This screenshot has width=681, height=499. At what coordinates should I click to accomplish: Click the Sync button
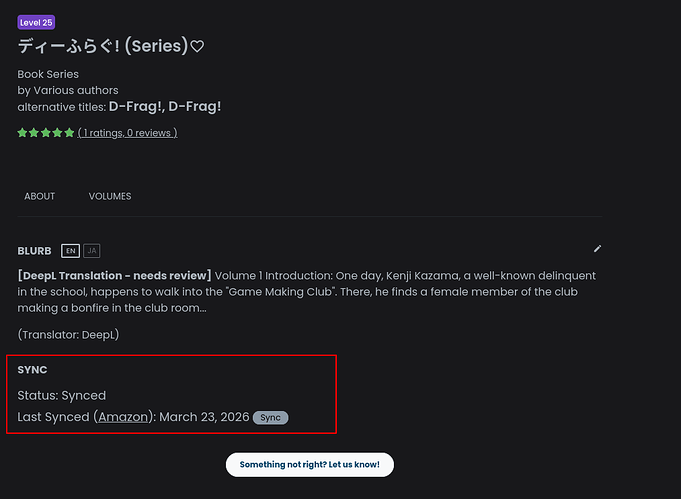pyautogui.click(x=270, y=417)
